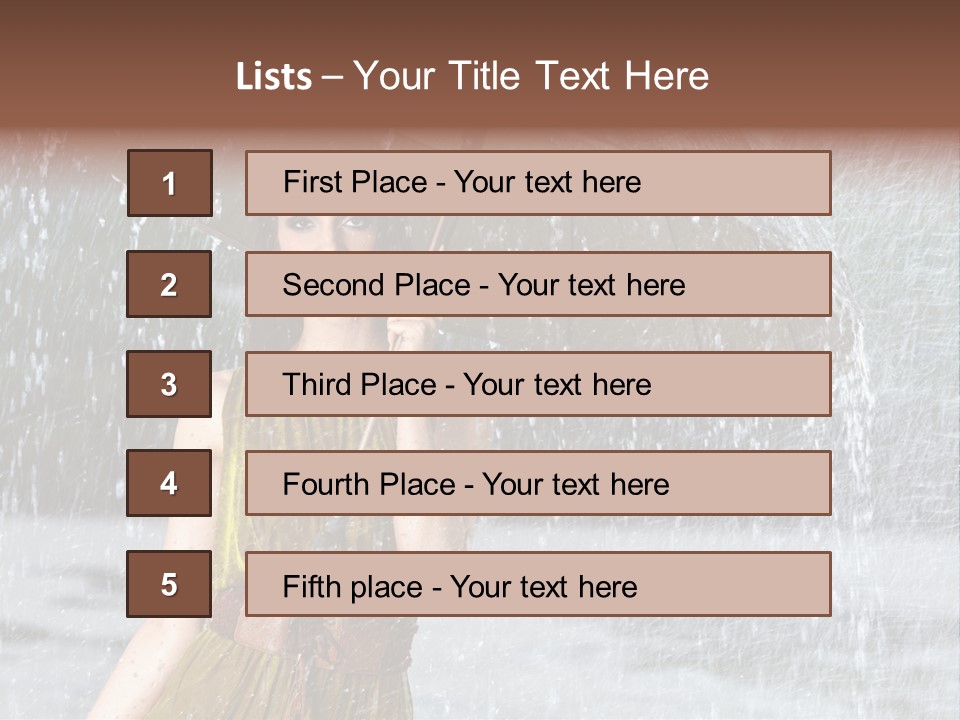Select the First Place text bar

click(x=538, y=183)
